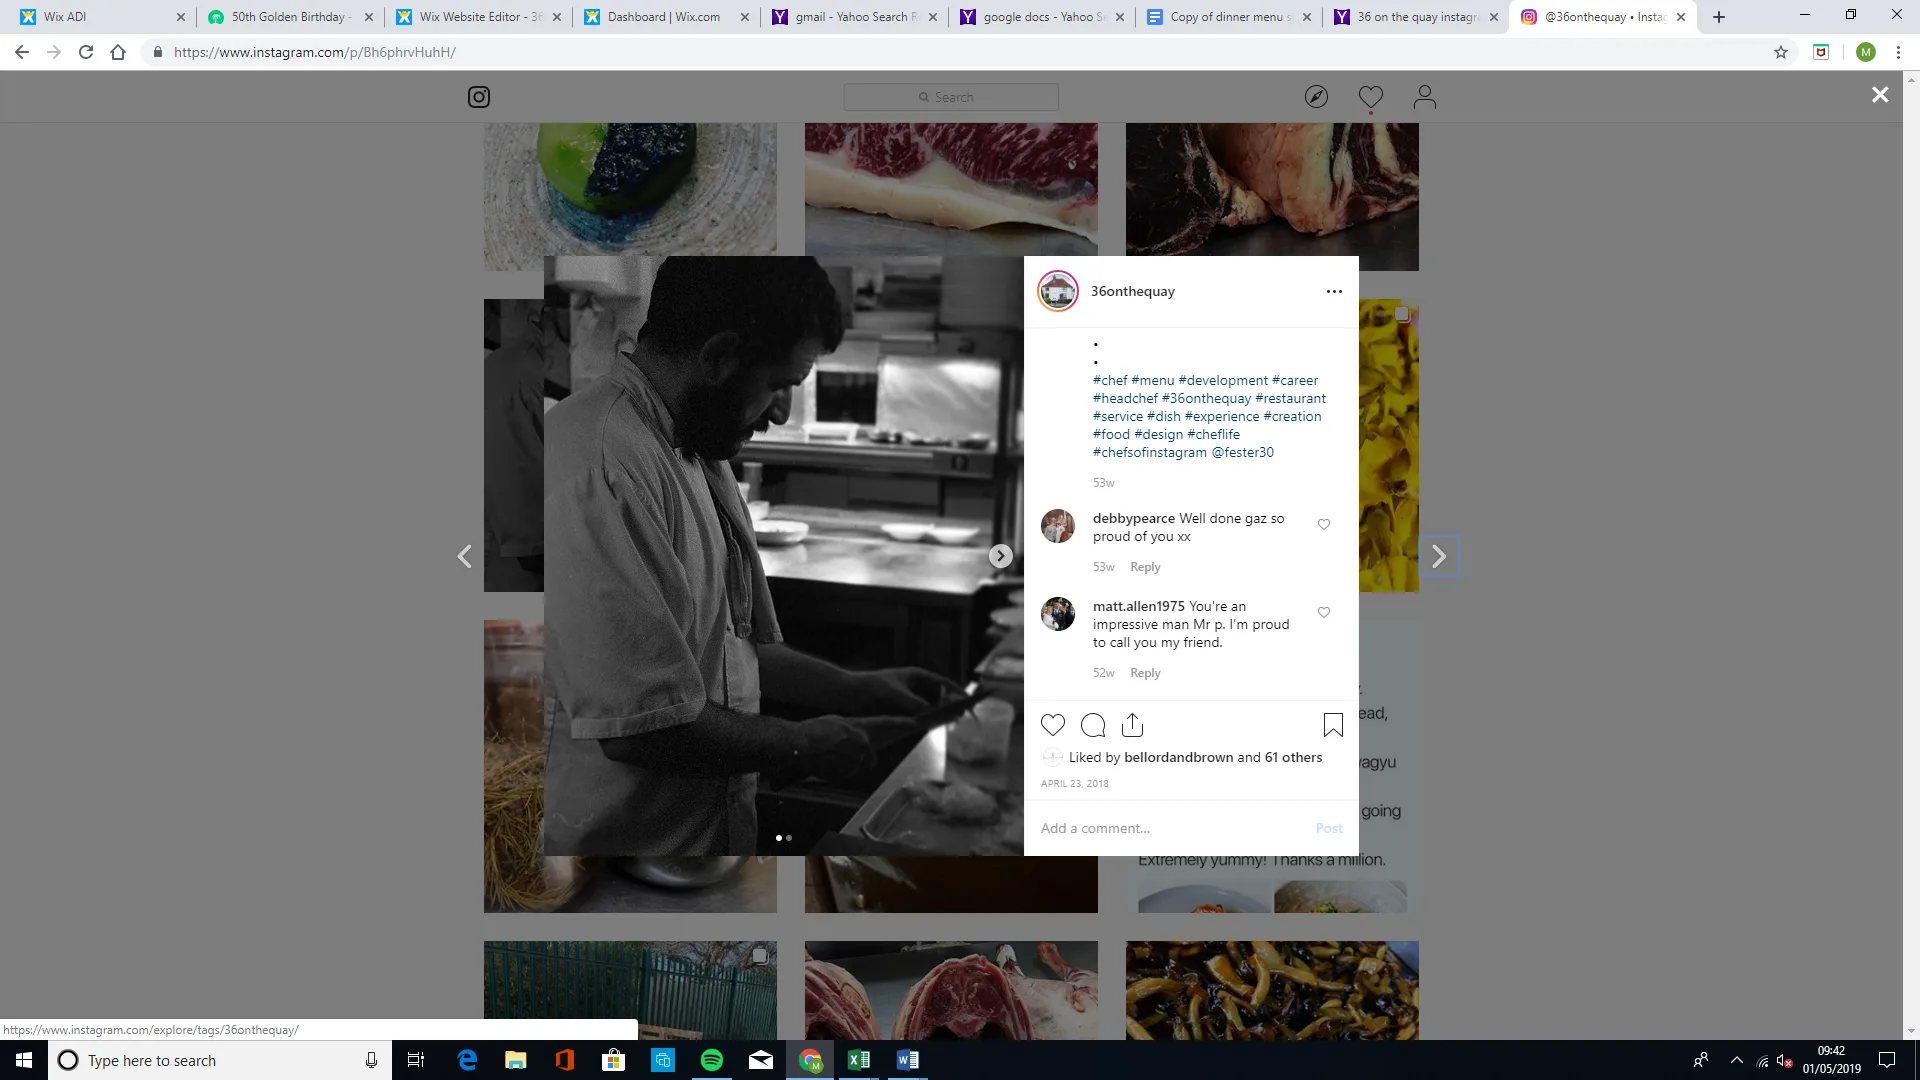Click the #36onthequay hashtag
Viewport: 1920px width, 1080px height.
(x=1206, y=398)
